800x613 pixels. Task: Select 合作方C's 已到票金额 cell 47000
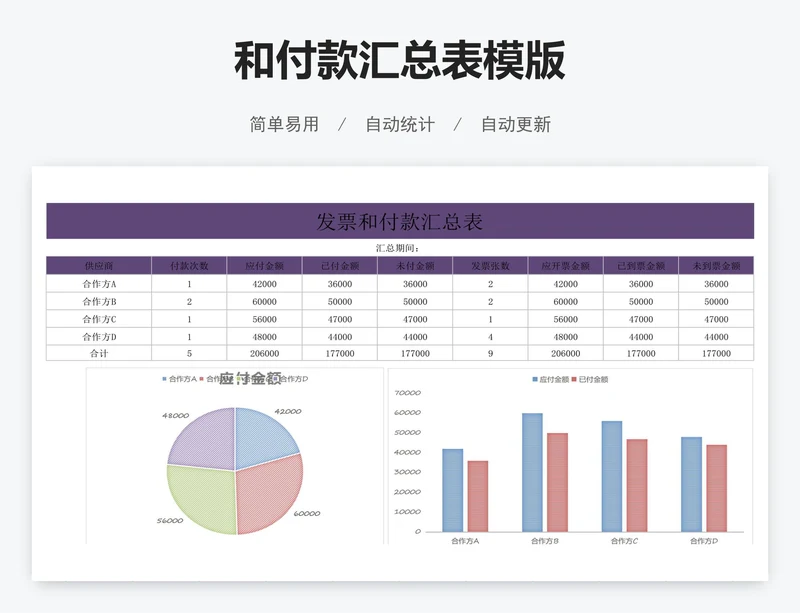641,319
